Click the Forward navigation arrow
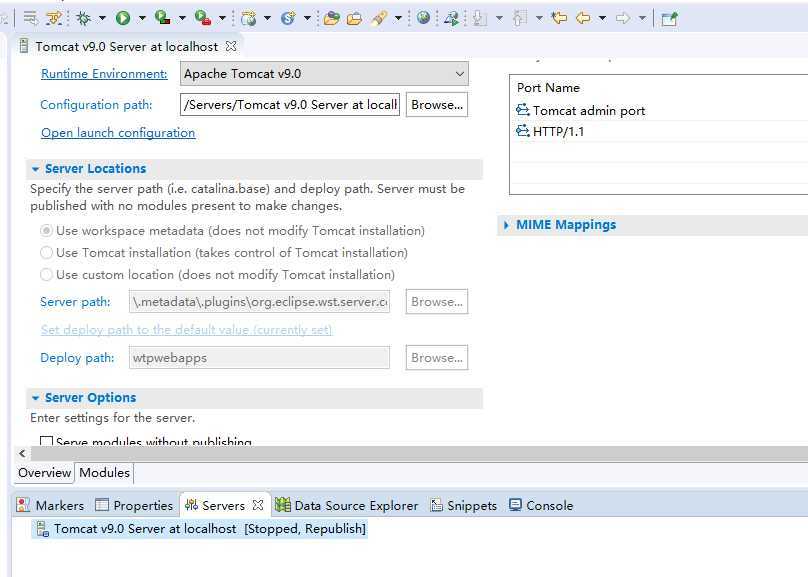 point(622,19)
